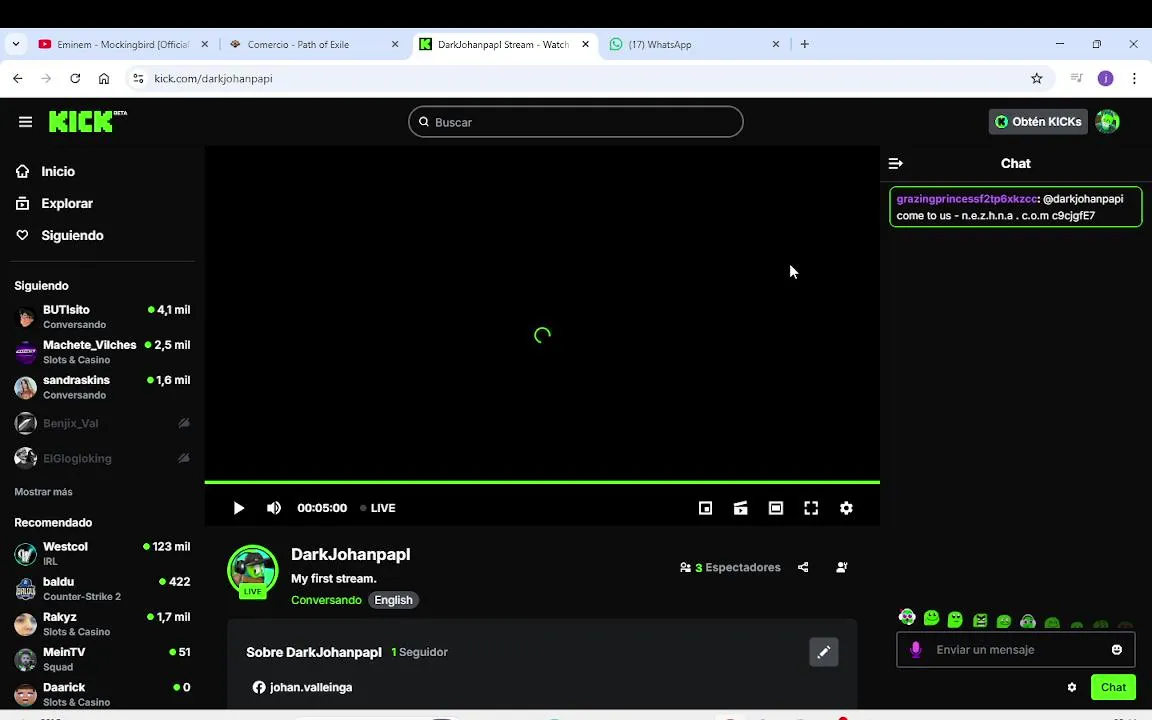Open Machete_Vilches channel in sidebar
Image resolution: width=1152 pixels, height=720 pixels.
[102, 352]
